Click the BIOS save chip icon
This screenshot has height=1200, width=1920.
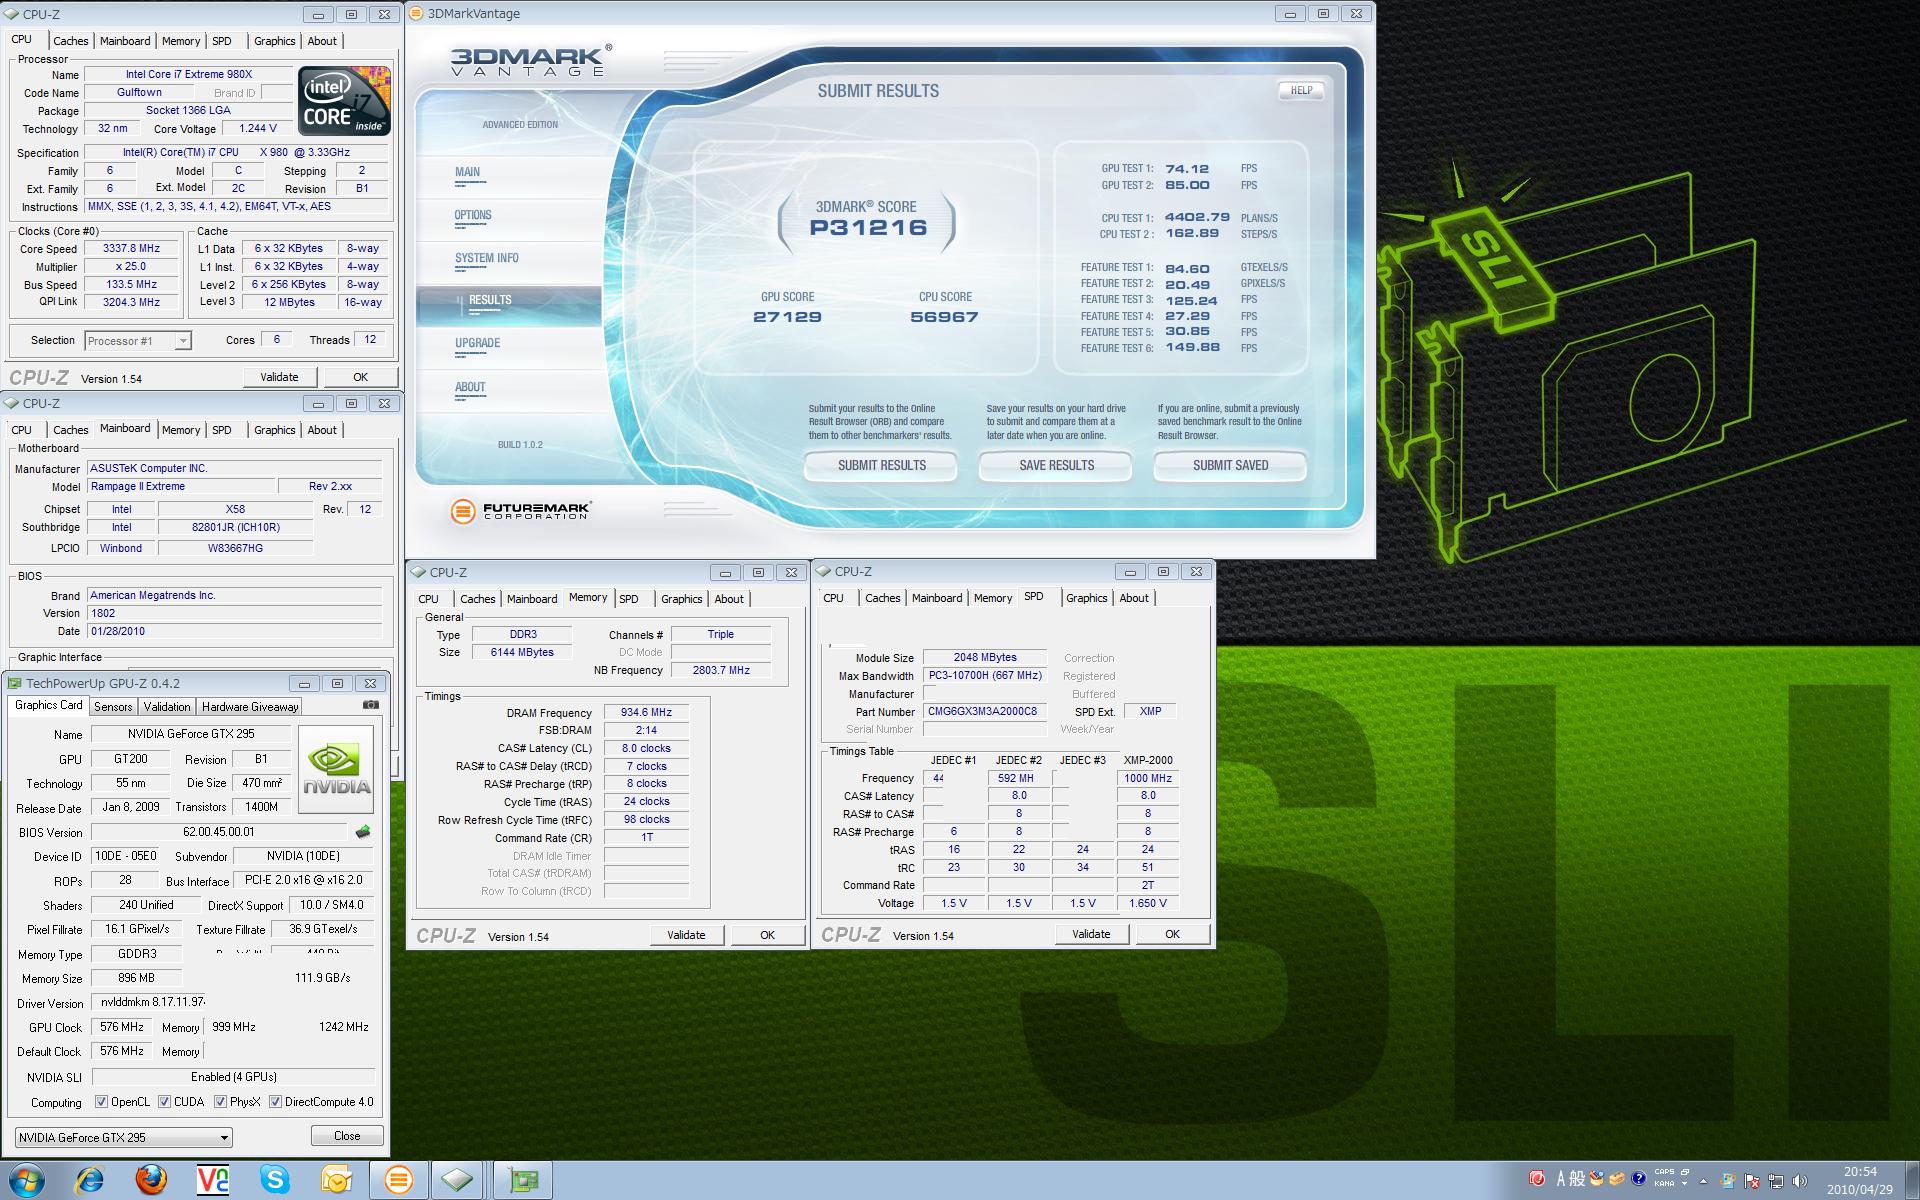[x=363, y=832]
